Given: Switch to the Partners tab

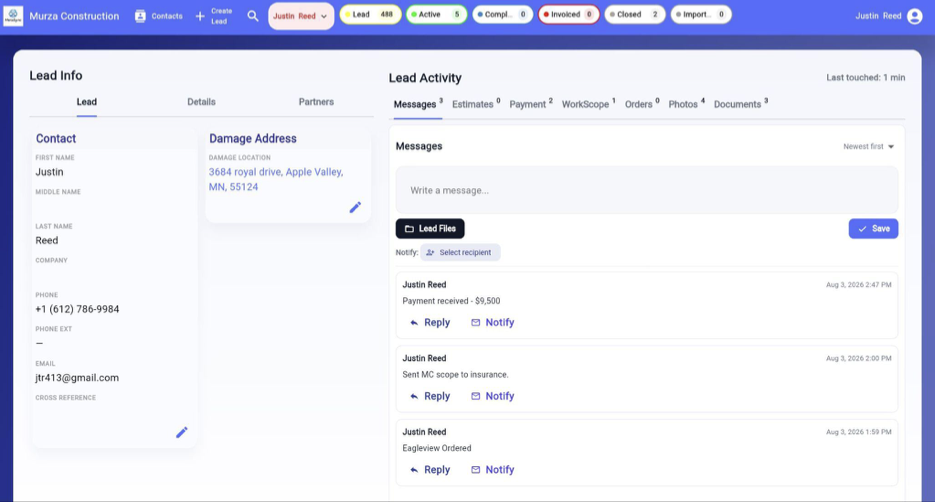Looking at the screenshot, I should coord(316,102).
